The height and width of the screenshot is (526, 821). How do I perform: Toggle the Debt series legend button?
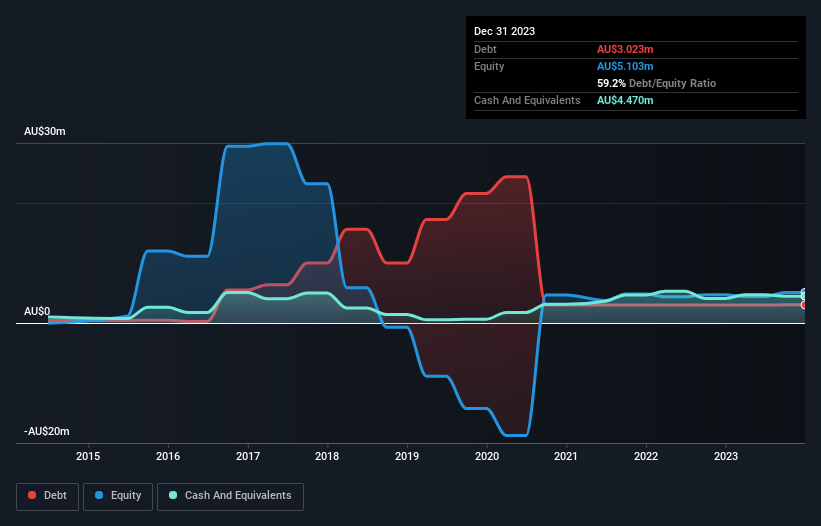point(47,496)
